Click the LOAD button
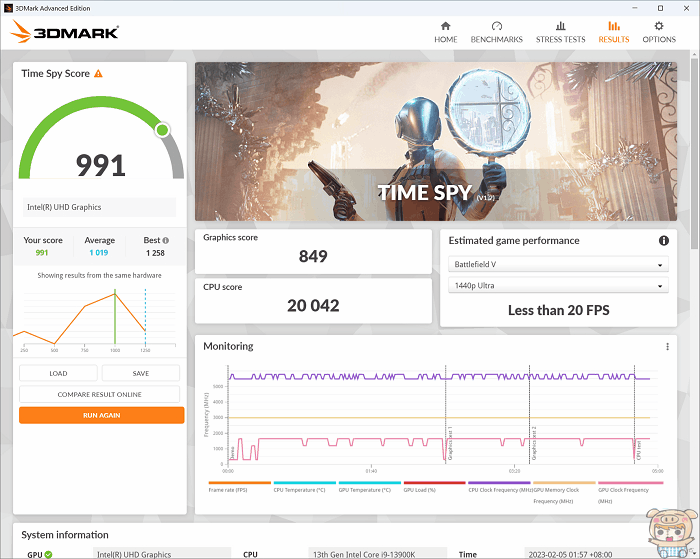This screenshot has width=700, height=559. coord(58,373)
